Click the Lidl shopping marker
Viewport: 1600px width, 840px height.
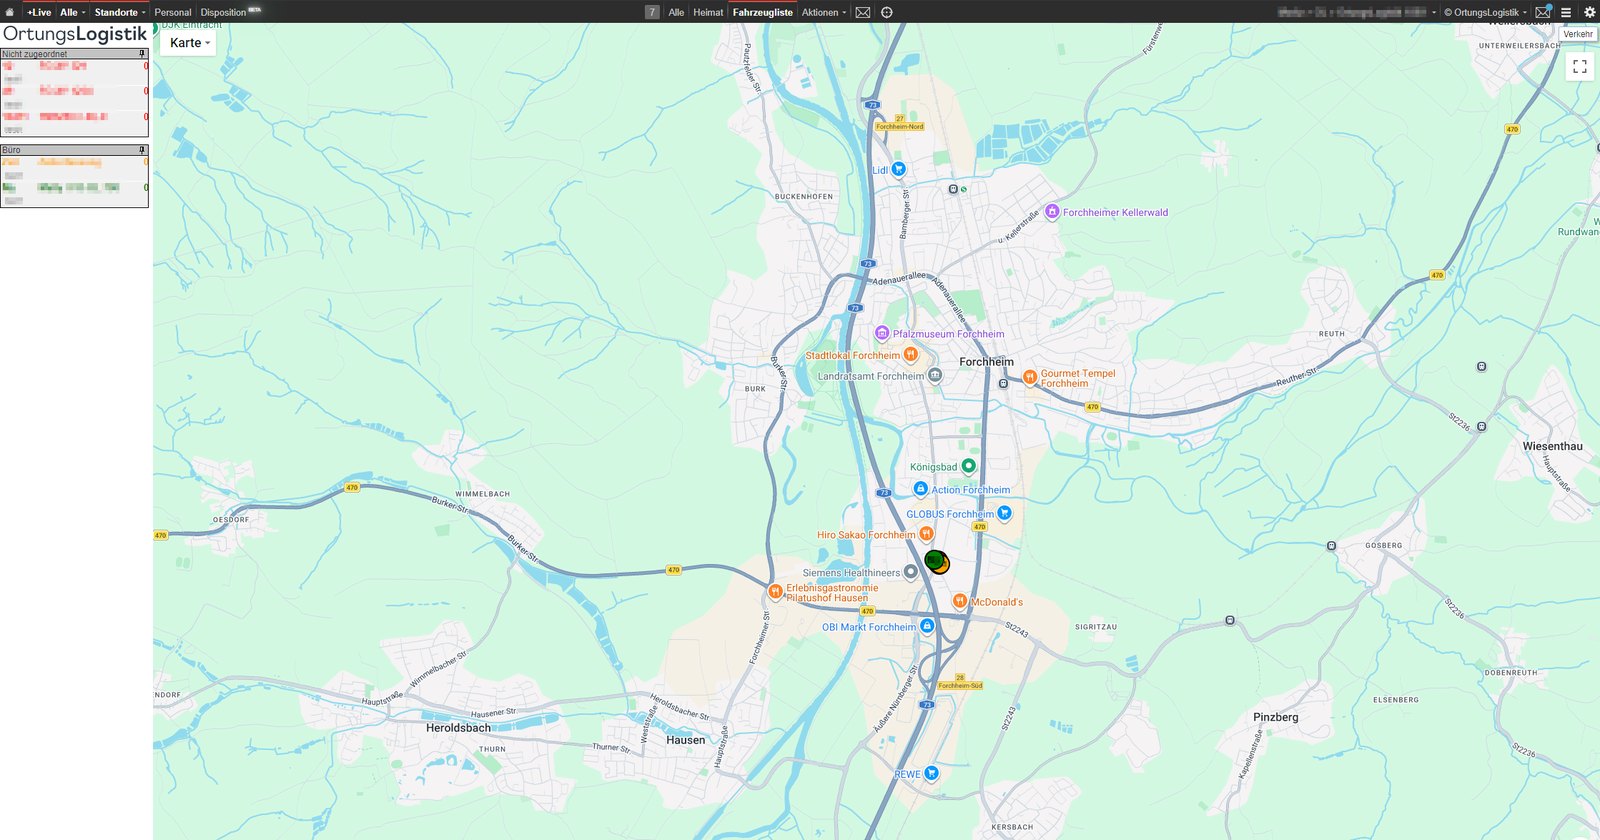(898, 169)
